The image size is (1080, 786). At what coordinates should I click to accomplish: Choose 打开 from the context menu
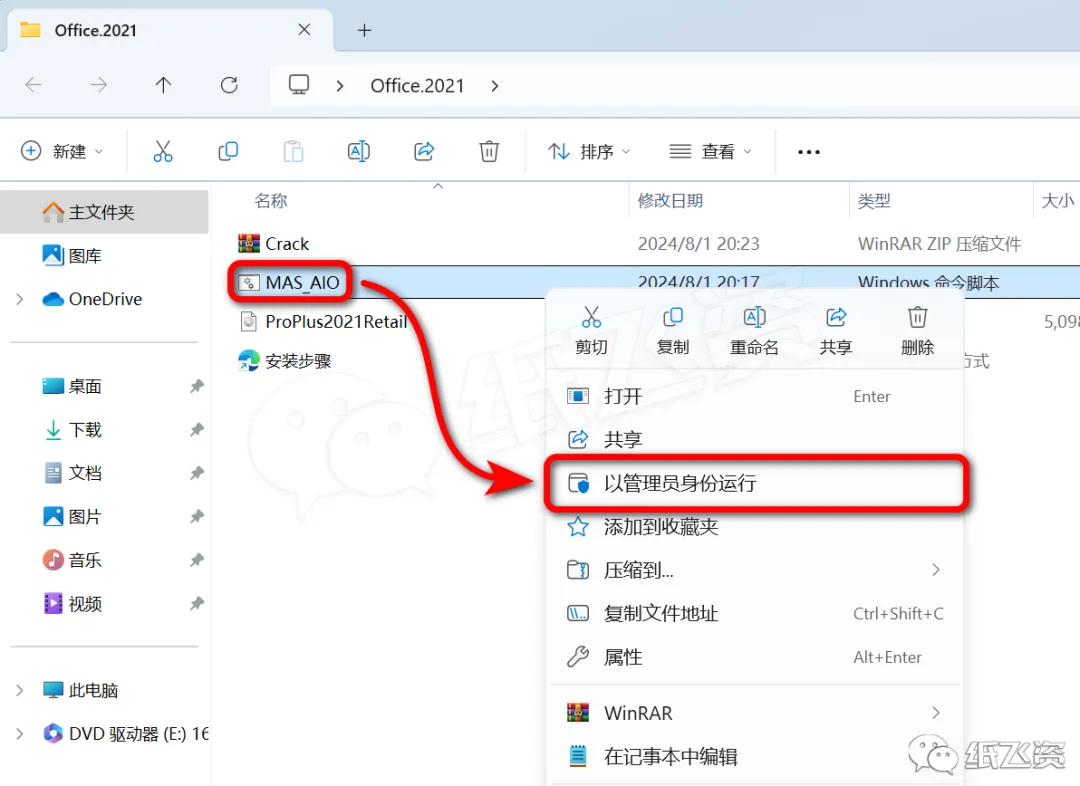click(755, 396)
